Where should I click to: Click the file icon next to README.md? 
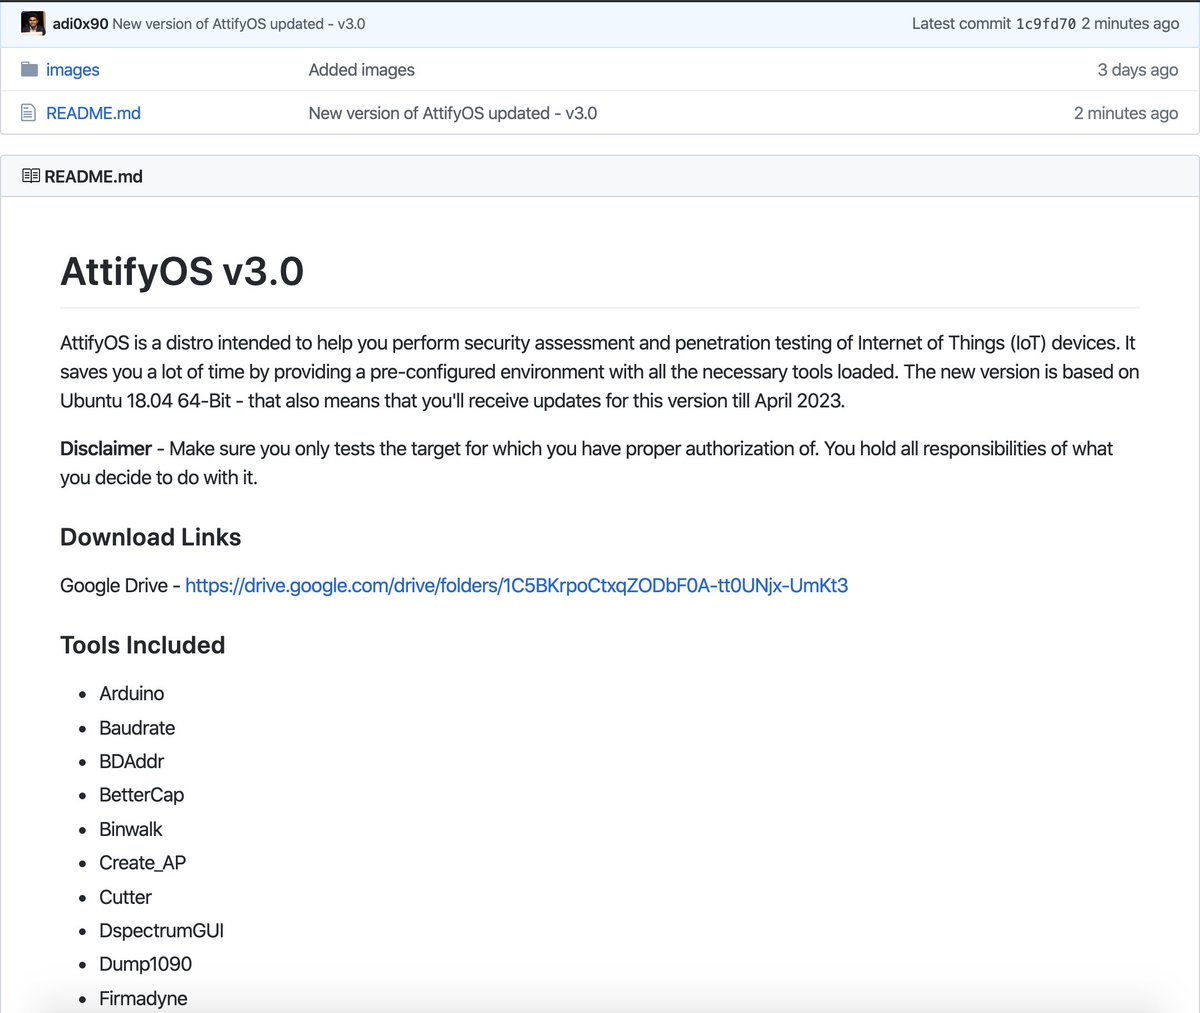[27, 113]
